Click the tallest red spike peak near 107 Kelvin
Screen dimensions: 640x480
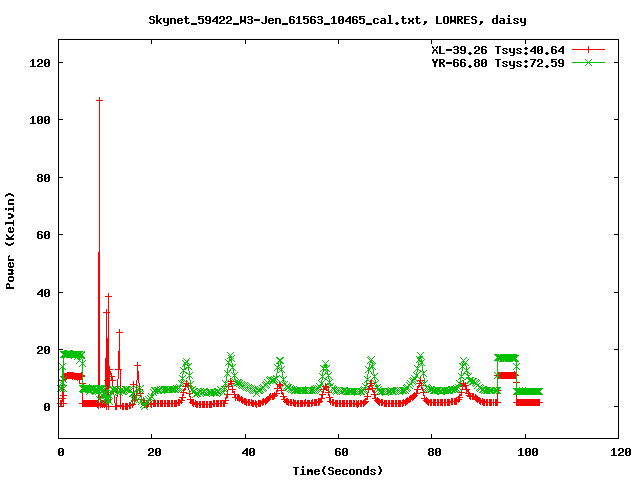99,100
